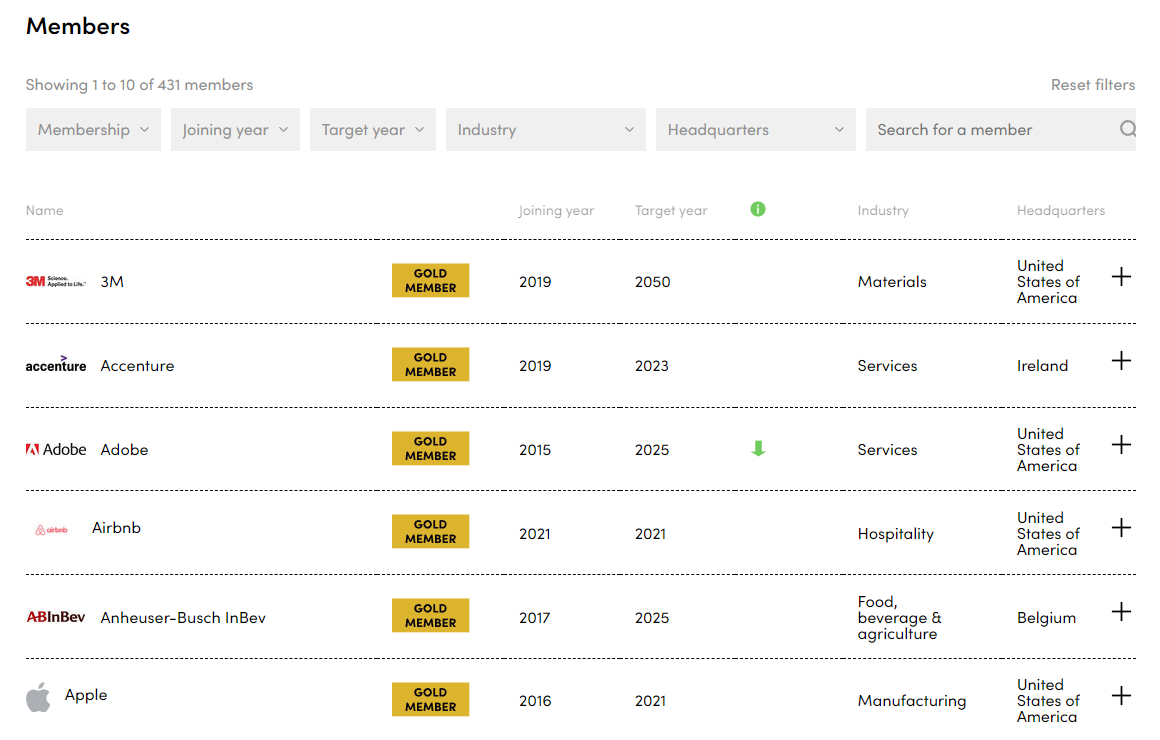Click the Name column header
Image resolution: width=1160 pixels, height=740 pixels.
[x=44, y=210]
